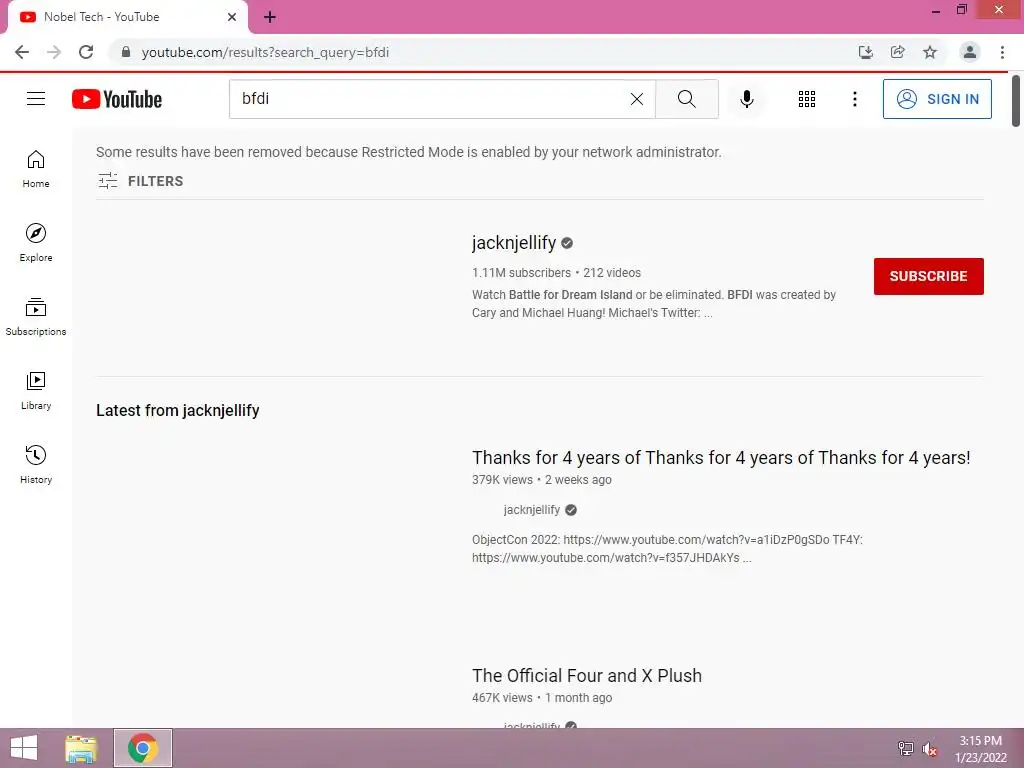Viewport: 1024px width, 768px height.
Task: Open the YouTube hamburger guide menu
Action: click(x=36, y=99)
